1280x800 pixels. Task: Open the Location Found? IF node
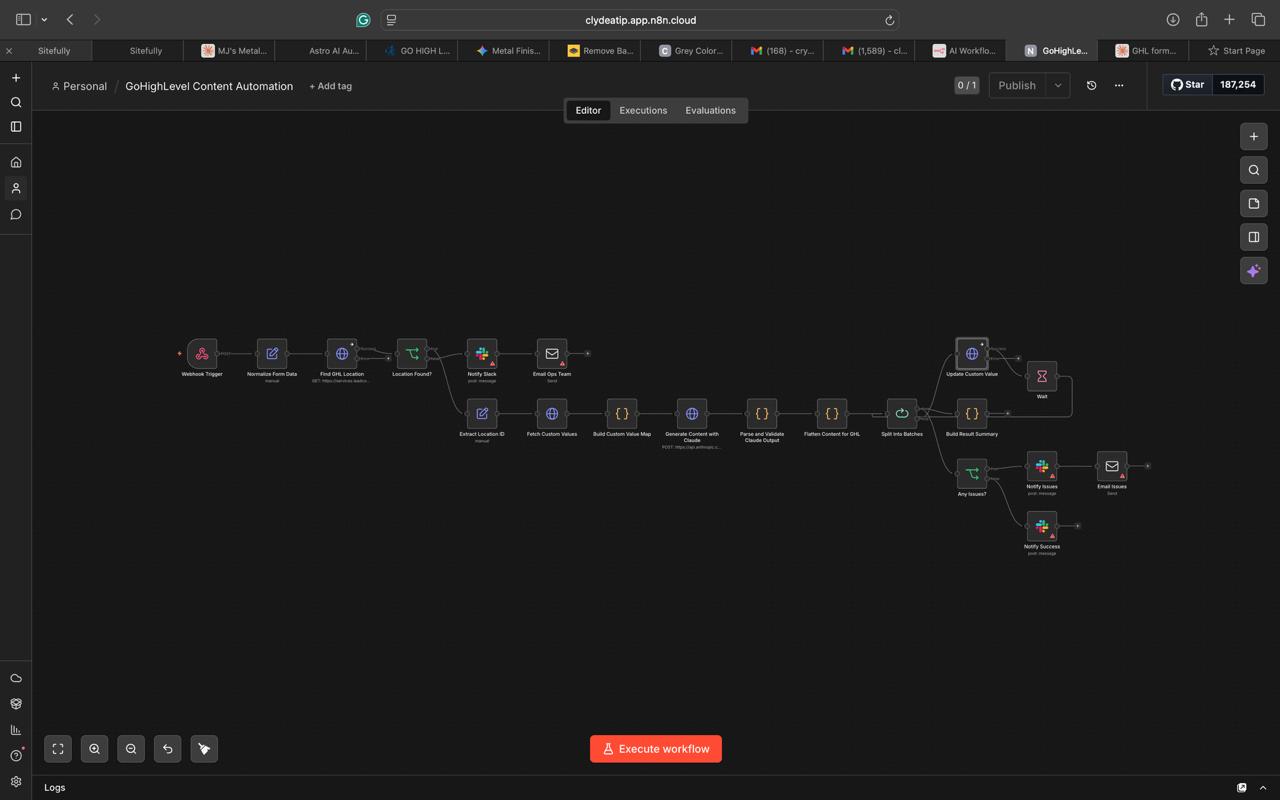pyautogui.click(x=412, y=354)
